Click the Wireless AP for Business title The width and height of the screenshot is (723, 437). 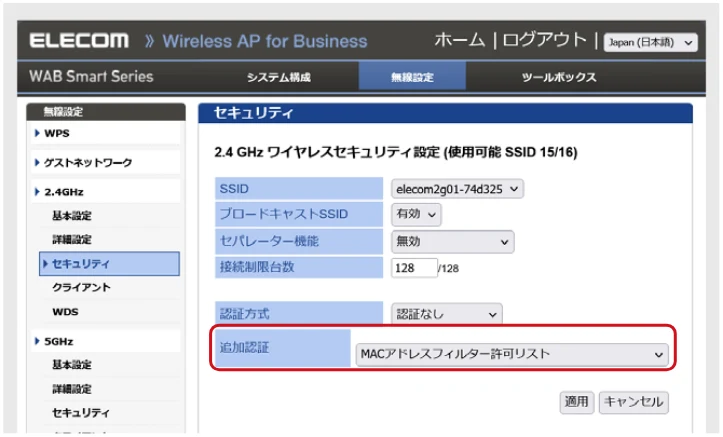(265, 41)
